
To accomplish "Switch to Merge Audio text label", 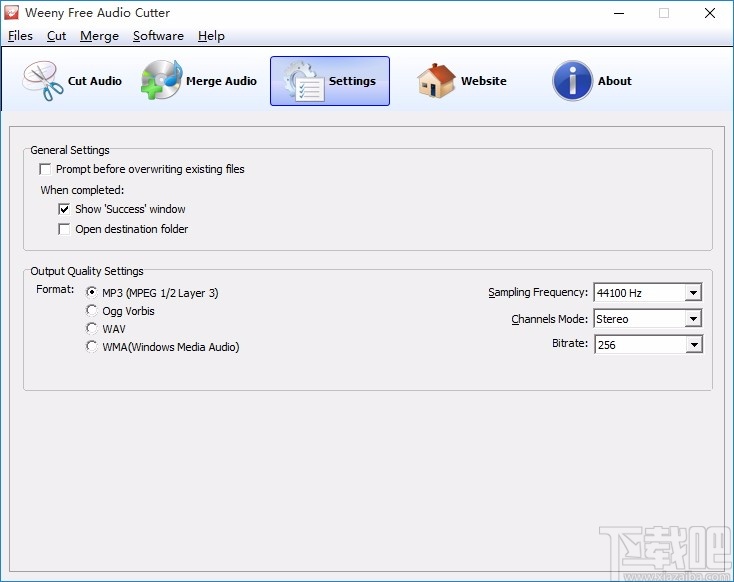I will pos(221,81).
